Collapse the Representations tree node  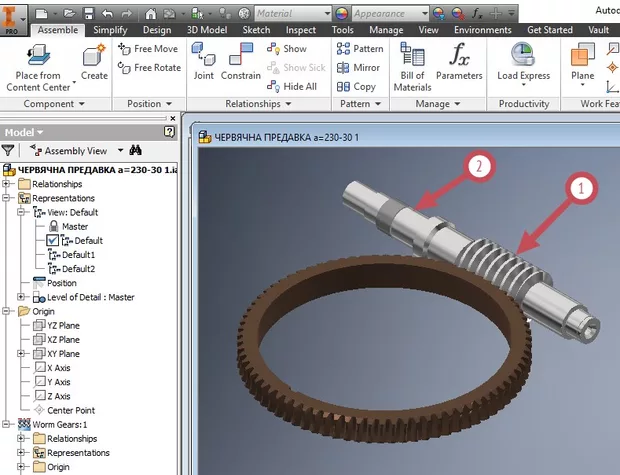coord(8,198)
